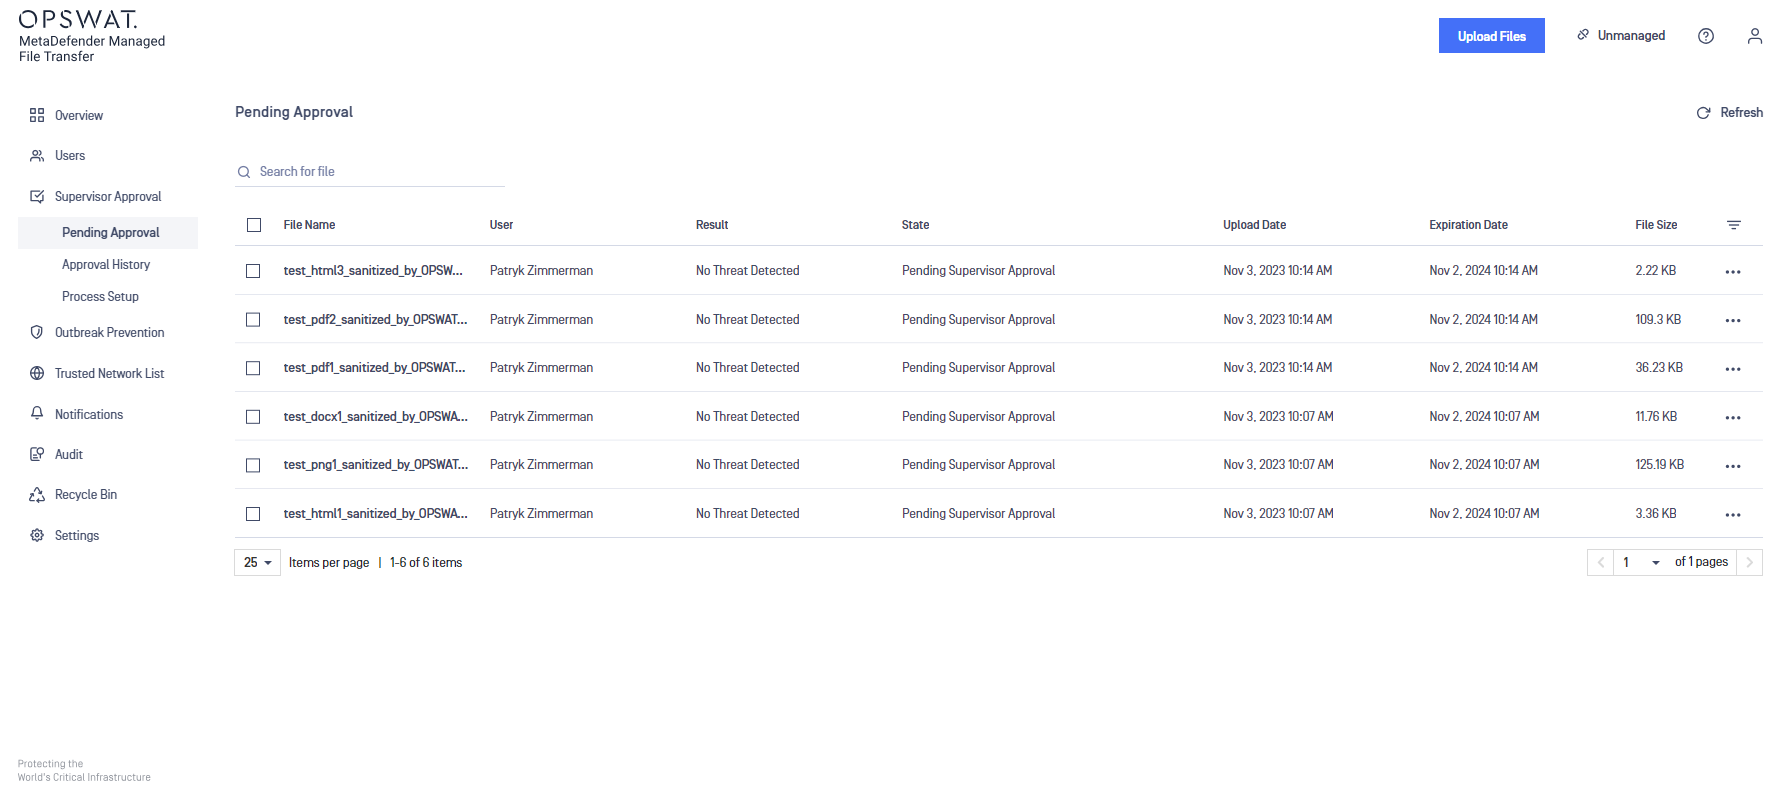The image size is (1784, 790).
Task: Open the page number dropdown
Action: coord(1640,562)
